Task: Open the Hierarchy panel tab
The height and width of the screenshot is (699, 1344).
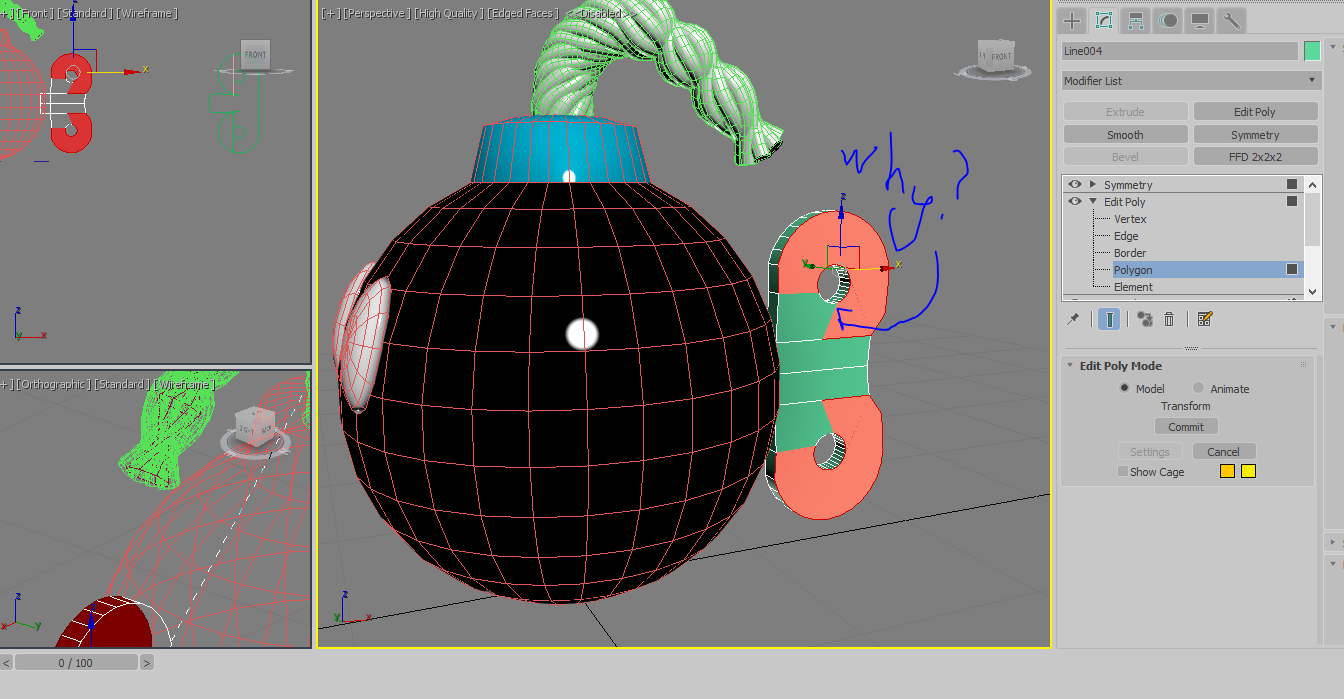Action: click(x=1136, y=20)
